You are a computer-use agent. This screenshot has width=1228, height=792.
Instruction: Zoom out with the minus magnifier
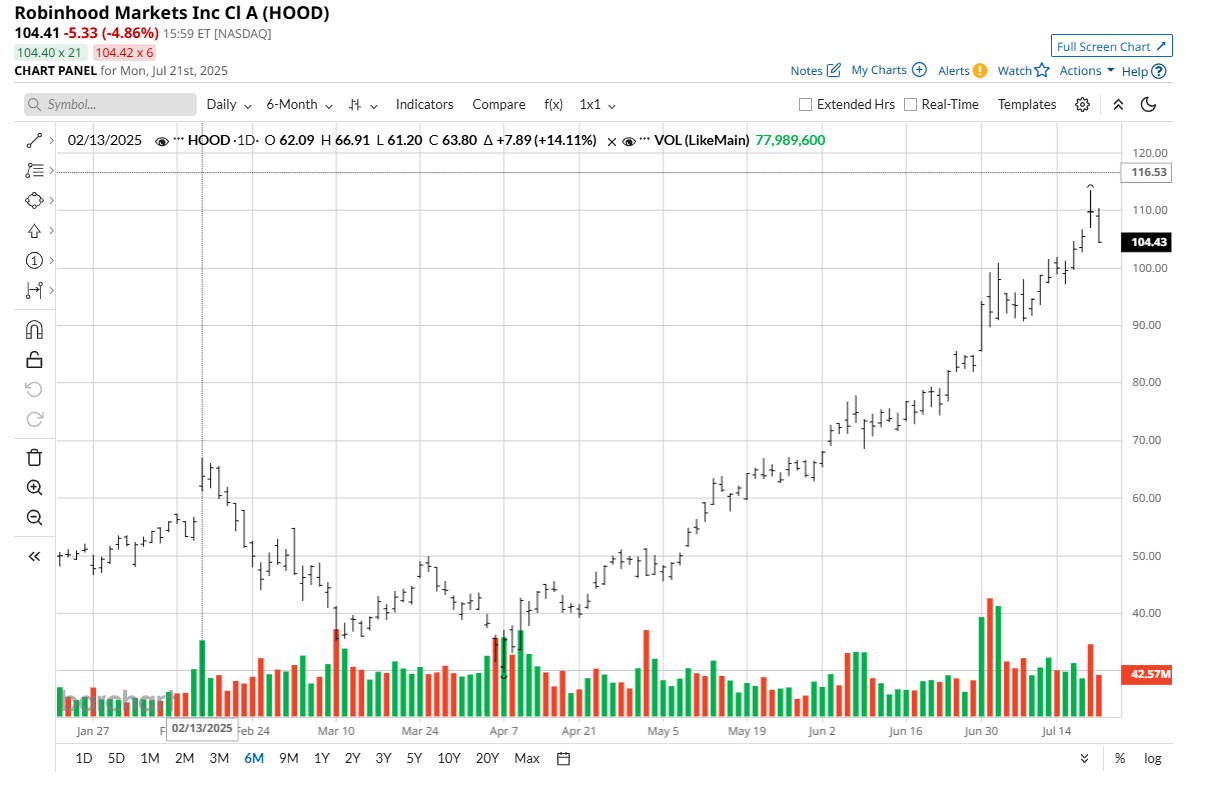34,518
